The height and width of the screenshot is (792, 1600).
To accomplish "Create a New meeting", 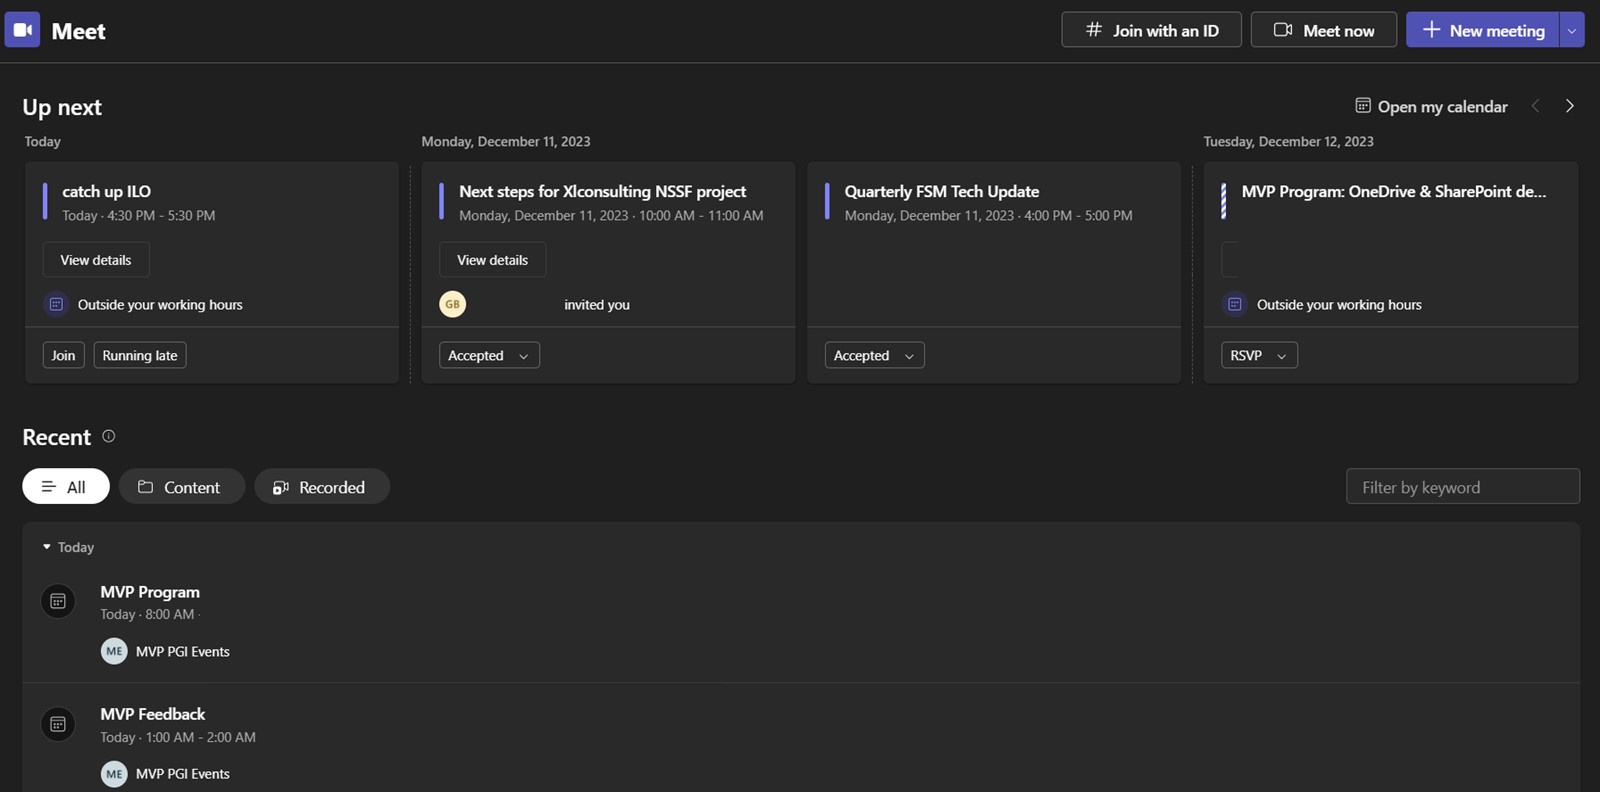I will 1482,30.
